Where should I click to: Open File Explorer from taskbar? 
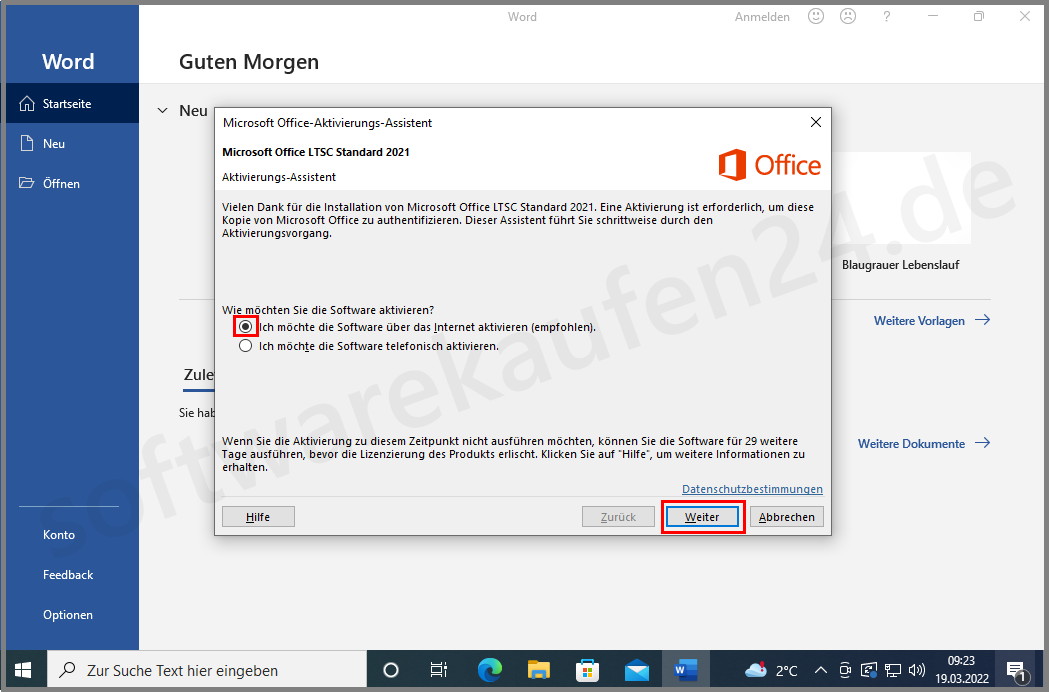click(538, 670)
